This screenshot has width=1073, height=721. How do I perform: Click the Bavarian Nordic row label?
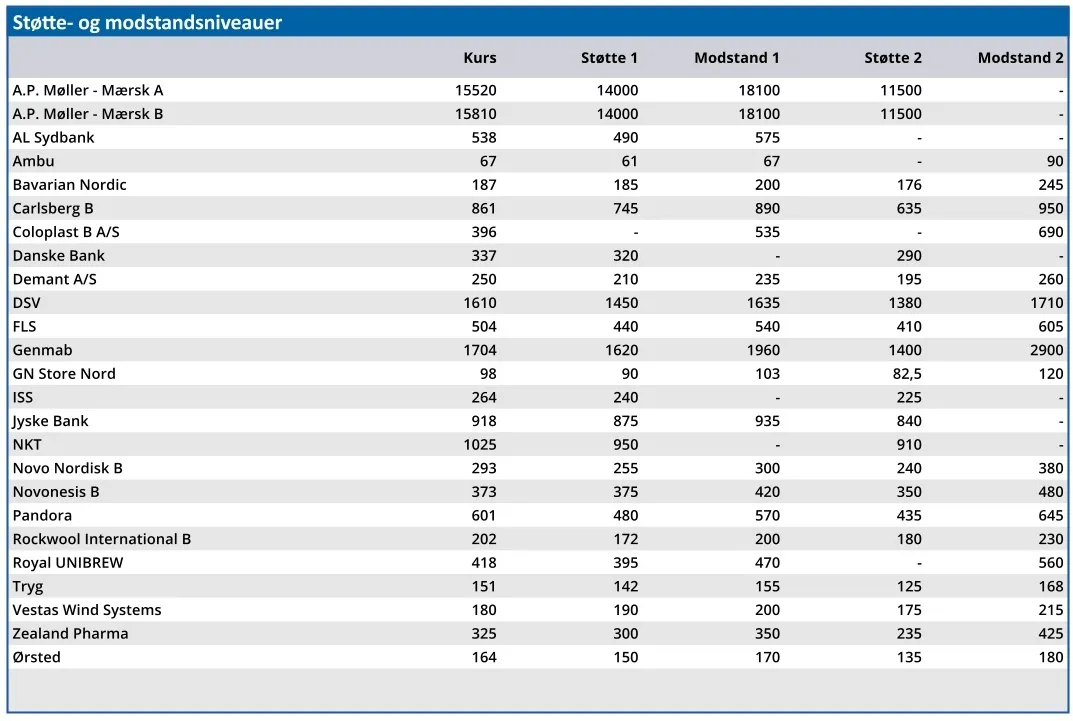click(x=69, y=185)
